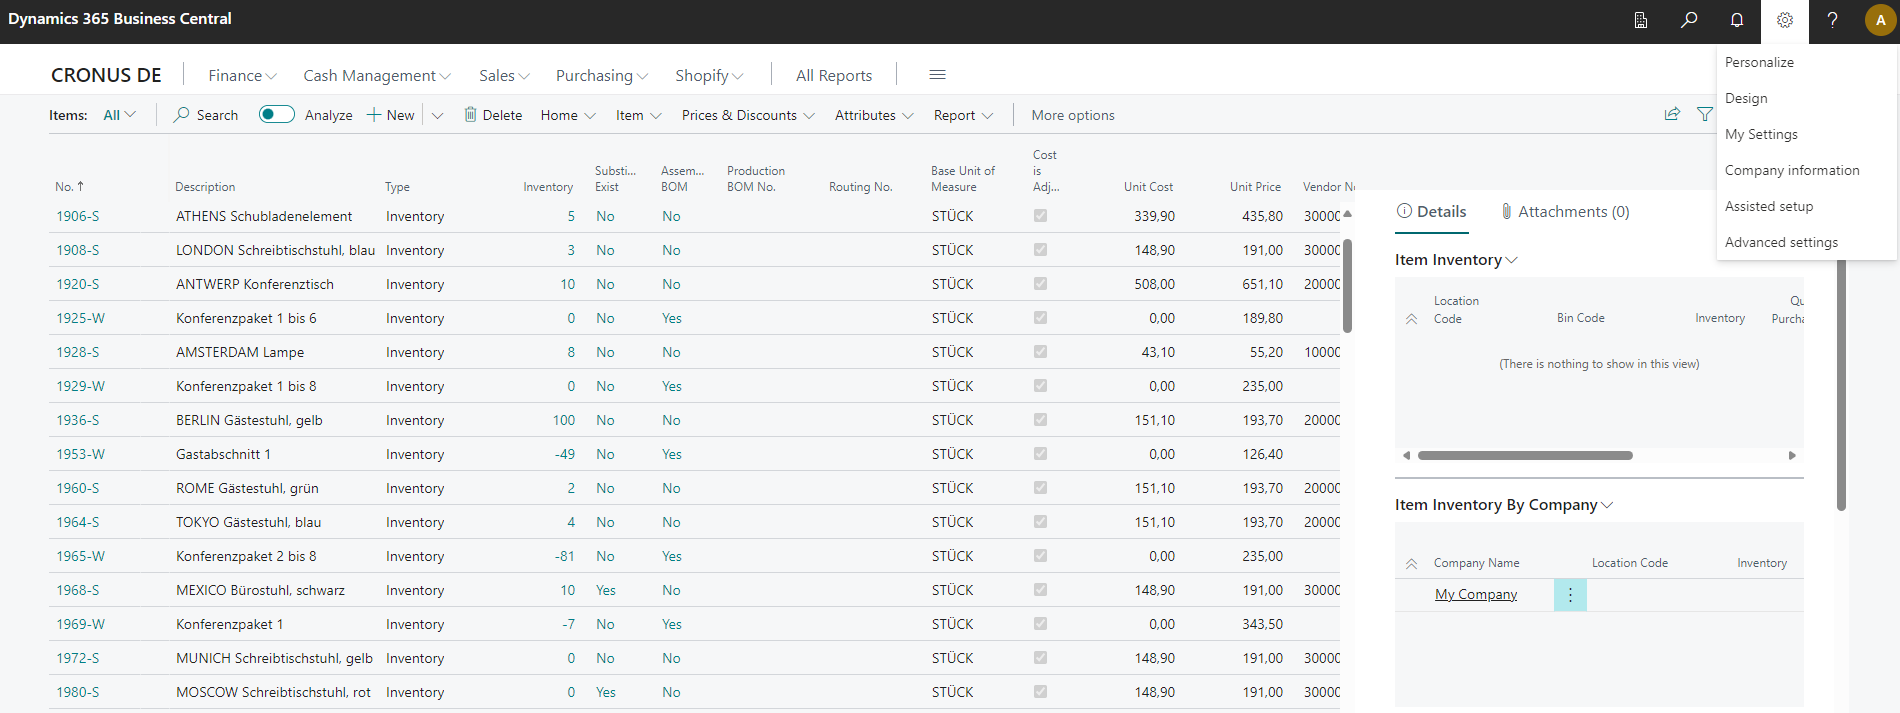This screenshot has width=1900, height=713.
Task: Collapse the Item Inventory section
Action: point(1456,260)
